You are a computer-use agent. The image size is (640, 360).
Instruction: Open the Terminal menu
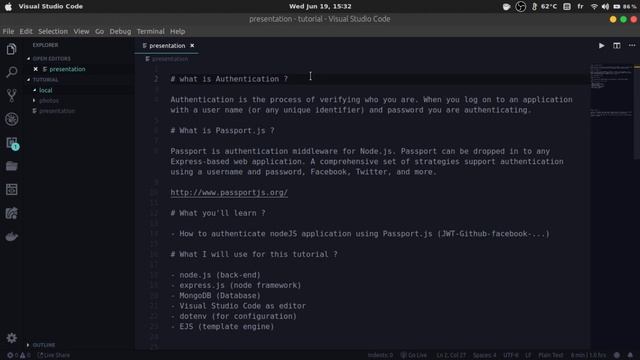pyautogui.click(x=151, y=31)
